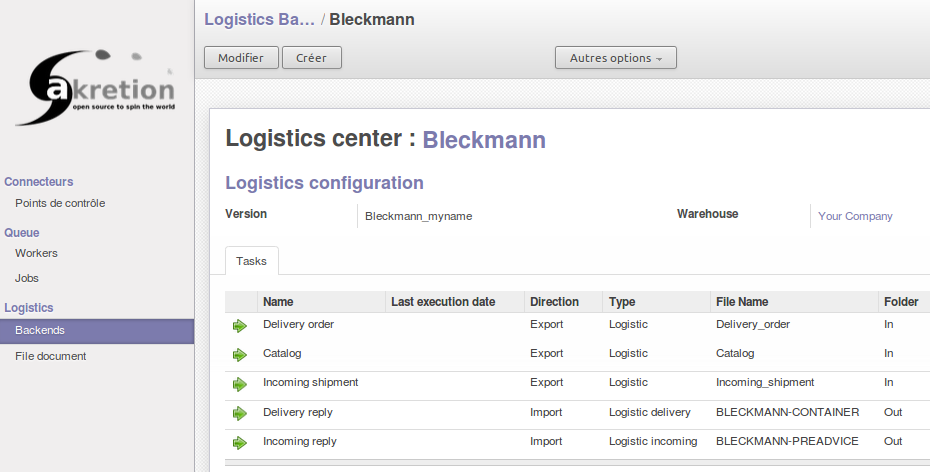930x472 pixels.
Task: Open the Autres options dropdown
Action: click(616, 58)
